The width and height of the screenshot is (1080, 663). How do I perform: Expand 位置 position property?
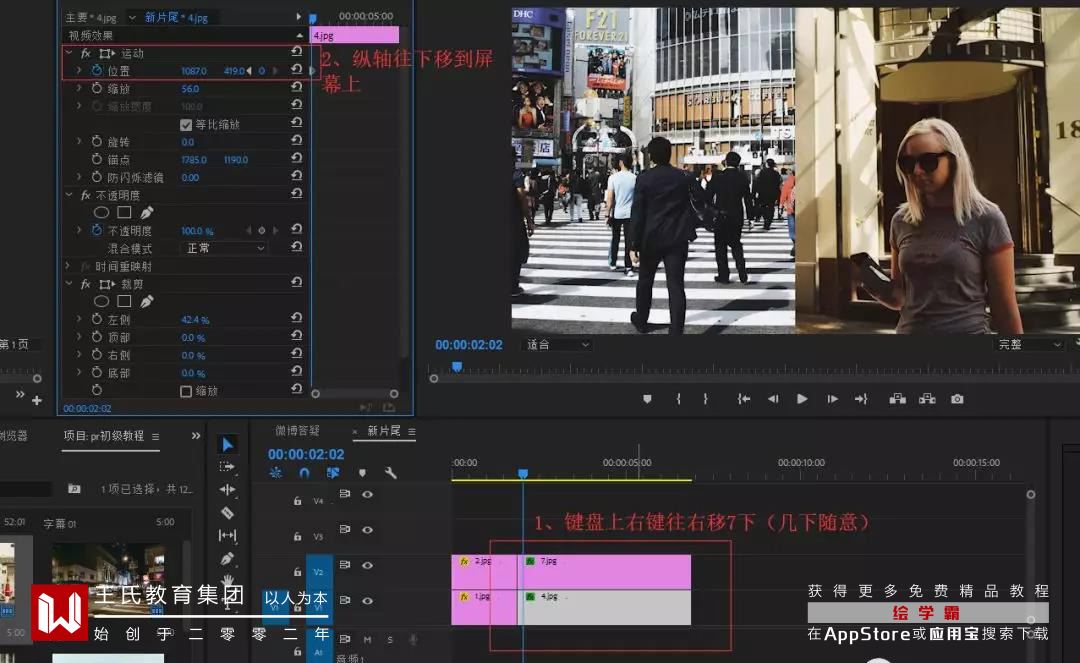pos(79,70)
